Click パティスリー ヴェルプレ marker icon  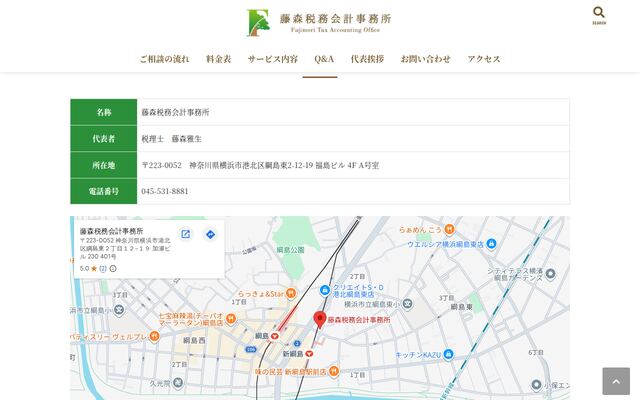[154, 336]
